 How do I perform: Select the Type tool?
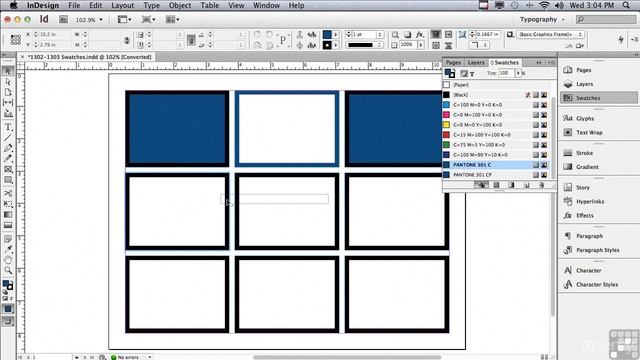coord(8,127)
